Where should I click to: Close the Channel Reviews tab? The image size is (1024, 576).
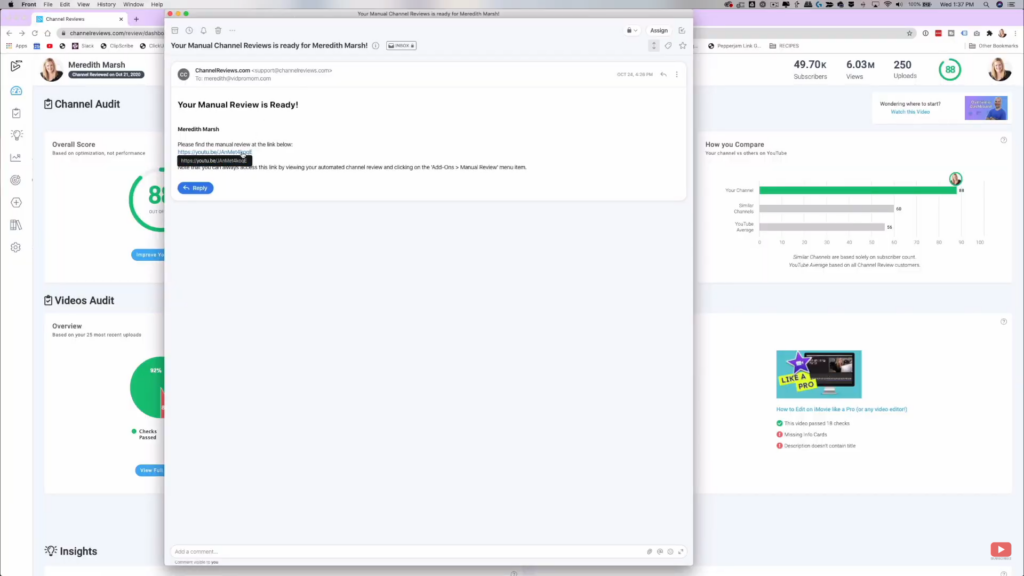point(121,20)
